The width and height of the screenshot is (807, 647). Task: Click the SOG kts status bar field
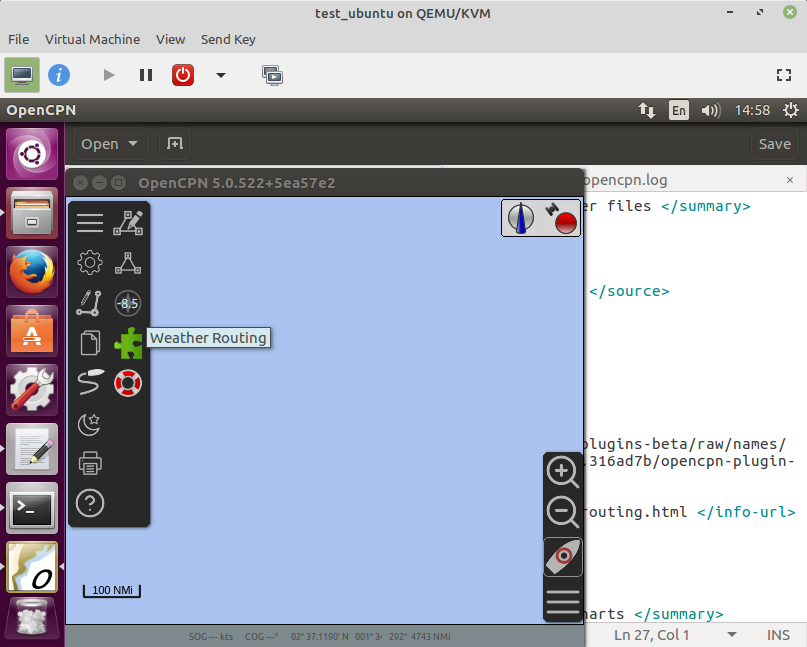(210, 637)
